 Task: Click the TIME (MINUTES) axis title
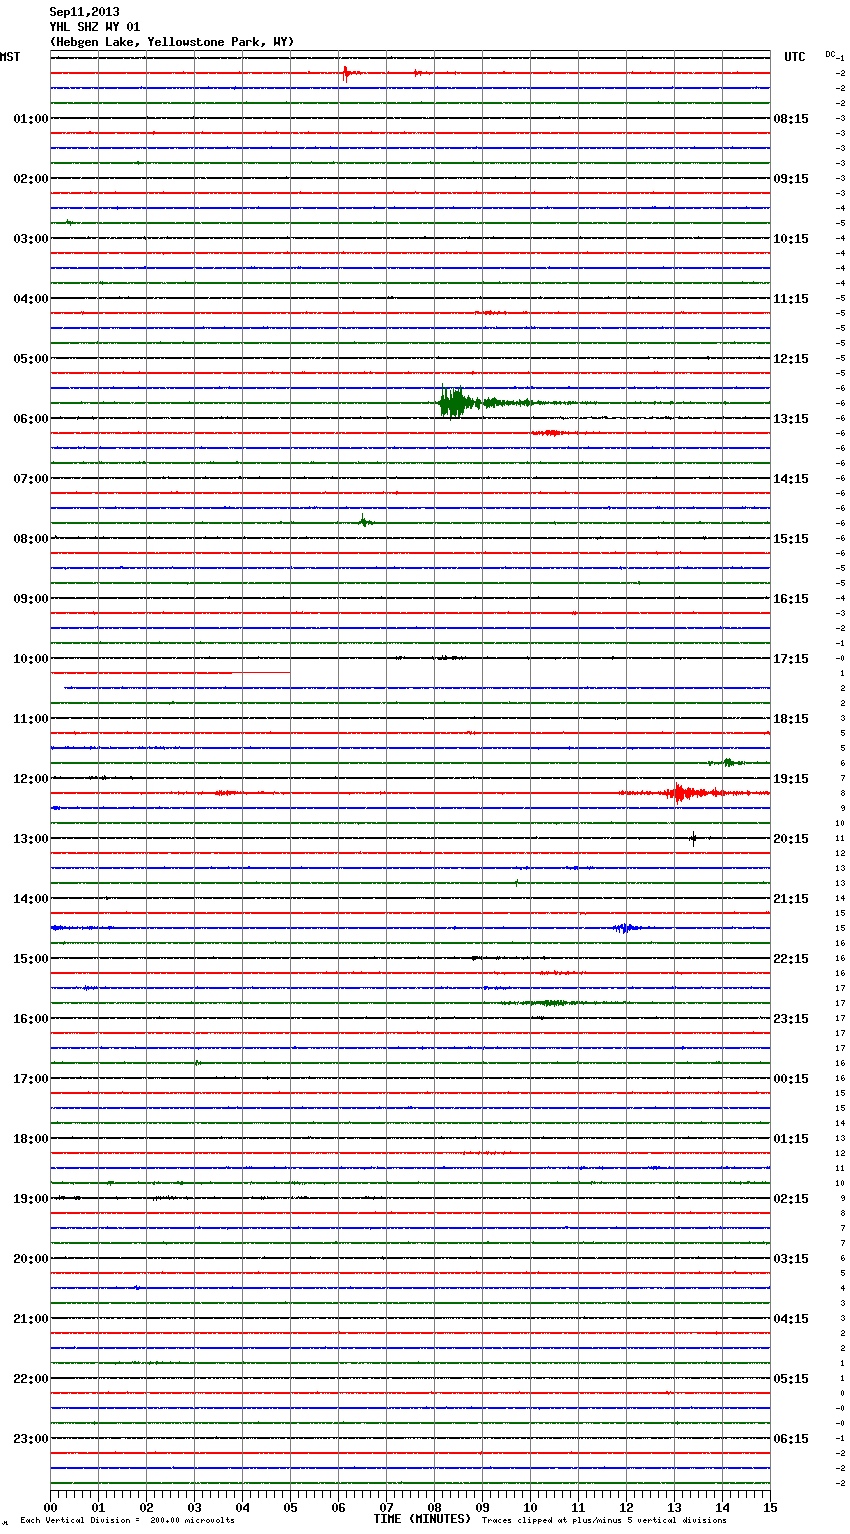click(x=422, y=1519)
